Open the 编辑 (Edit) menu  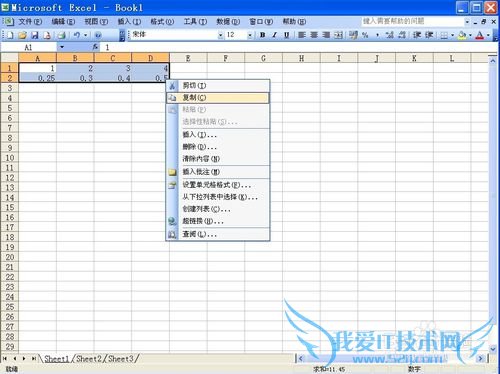63,22
